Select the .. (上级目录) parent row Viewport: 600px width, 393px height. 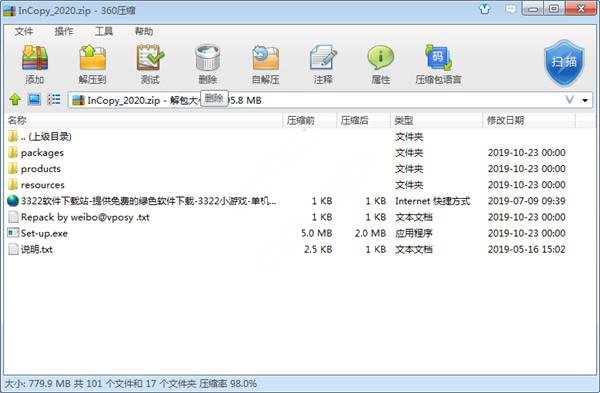click(x=300, y=137)
